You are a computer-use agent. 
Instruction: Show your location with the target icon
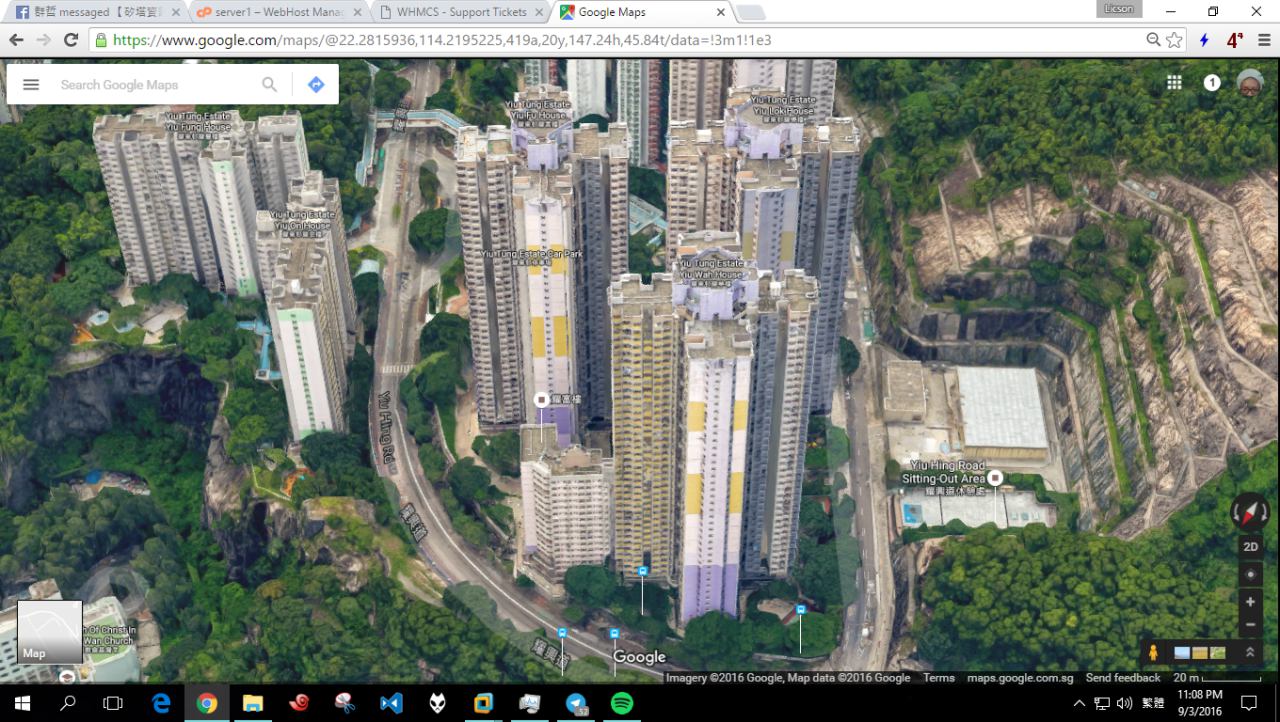[1250, 575]
